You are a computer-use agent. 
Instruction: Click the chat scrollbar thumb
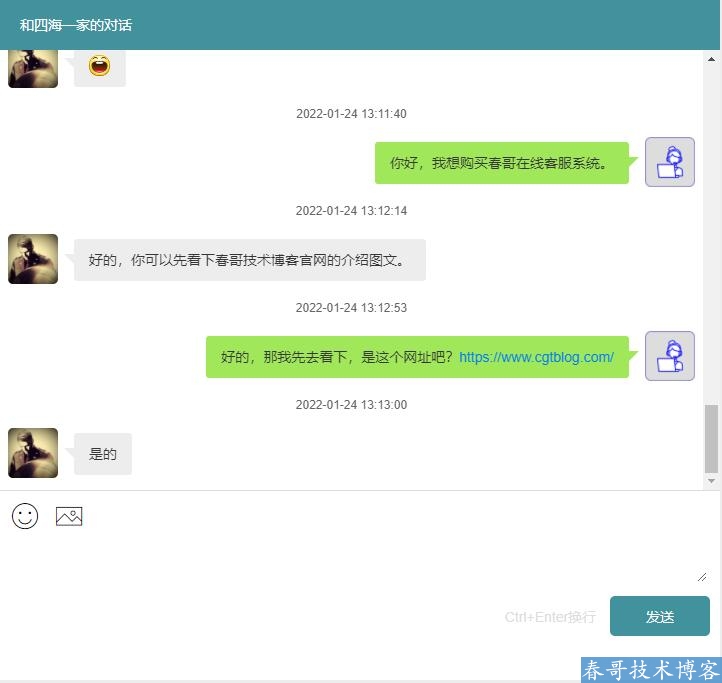point(711,438)
